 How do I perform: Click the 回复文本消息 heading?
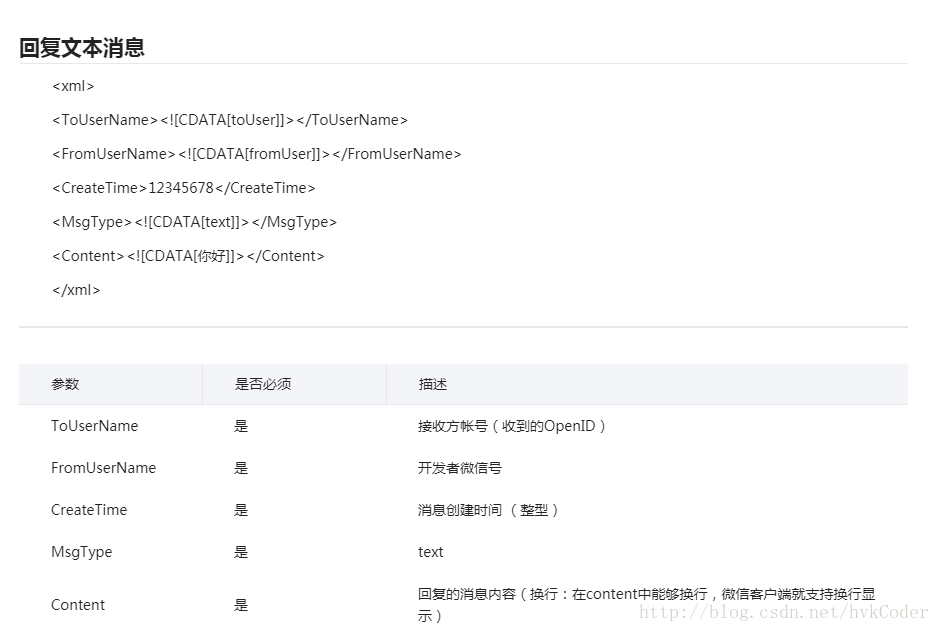coord(82,47)
